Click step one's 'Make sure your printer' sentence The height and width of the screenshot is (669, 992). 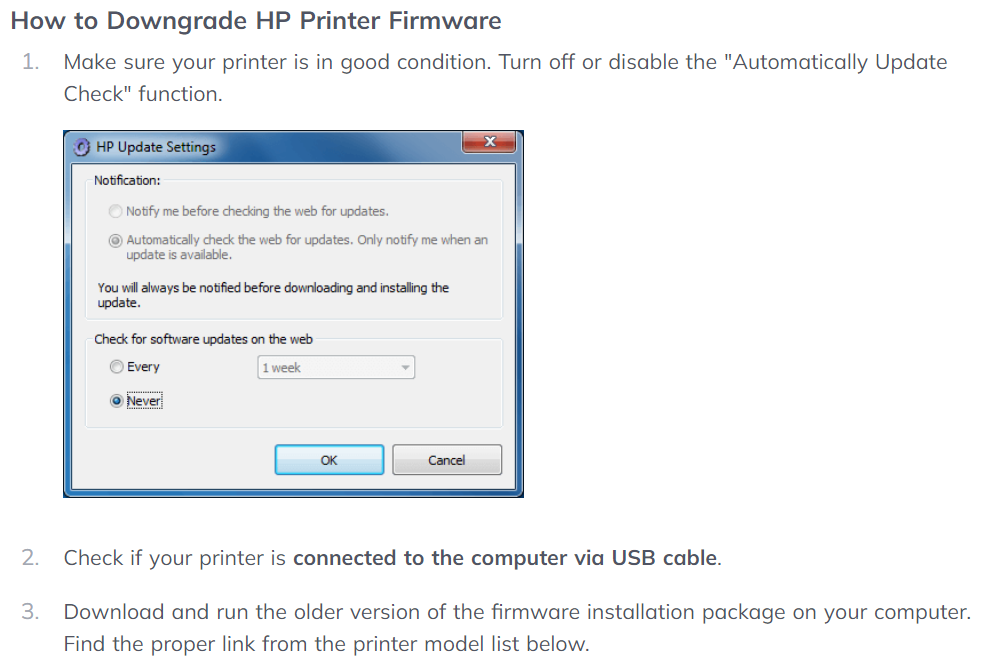505,62
